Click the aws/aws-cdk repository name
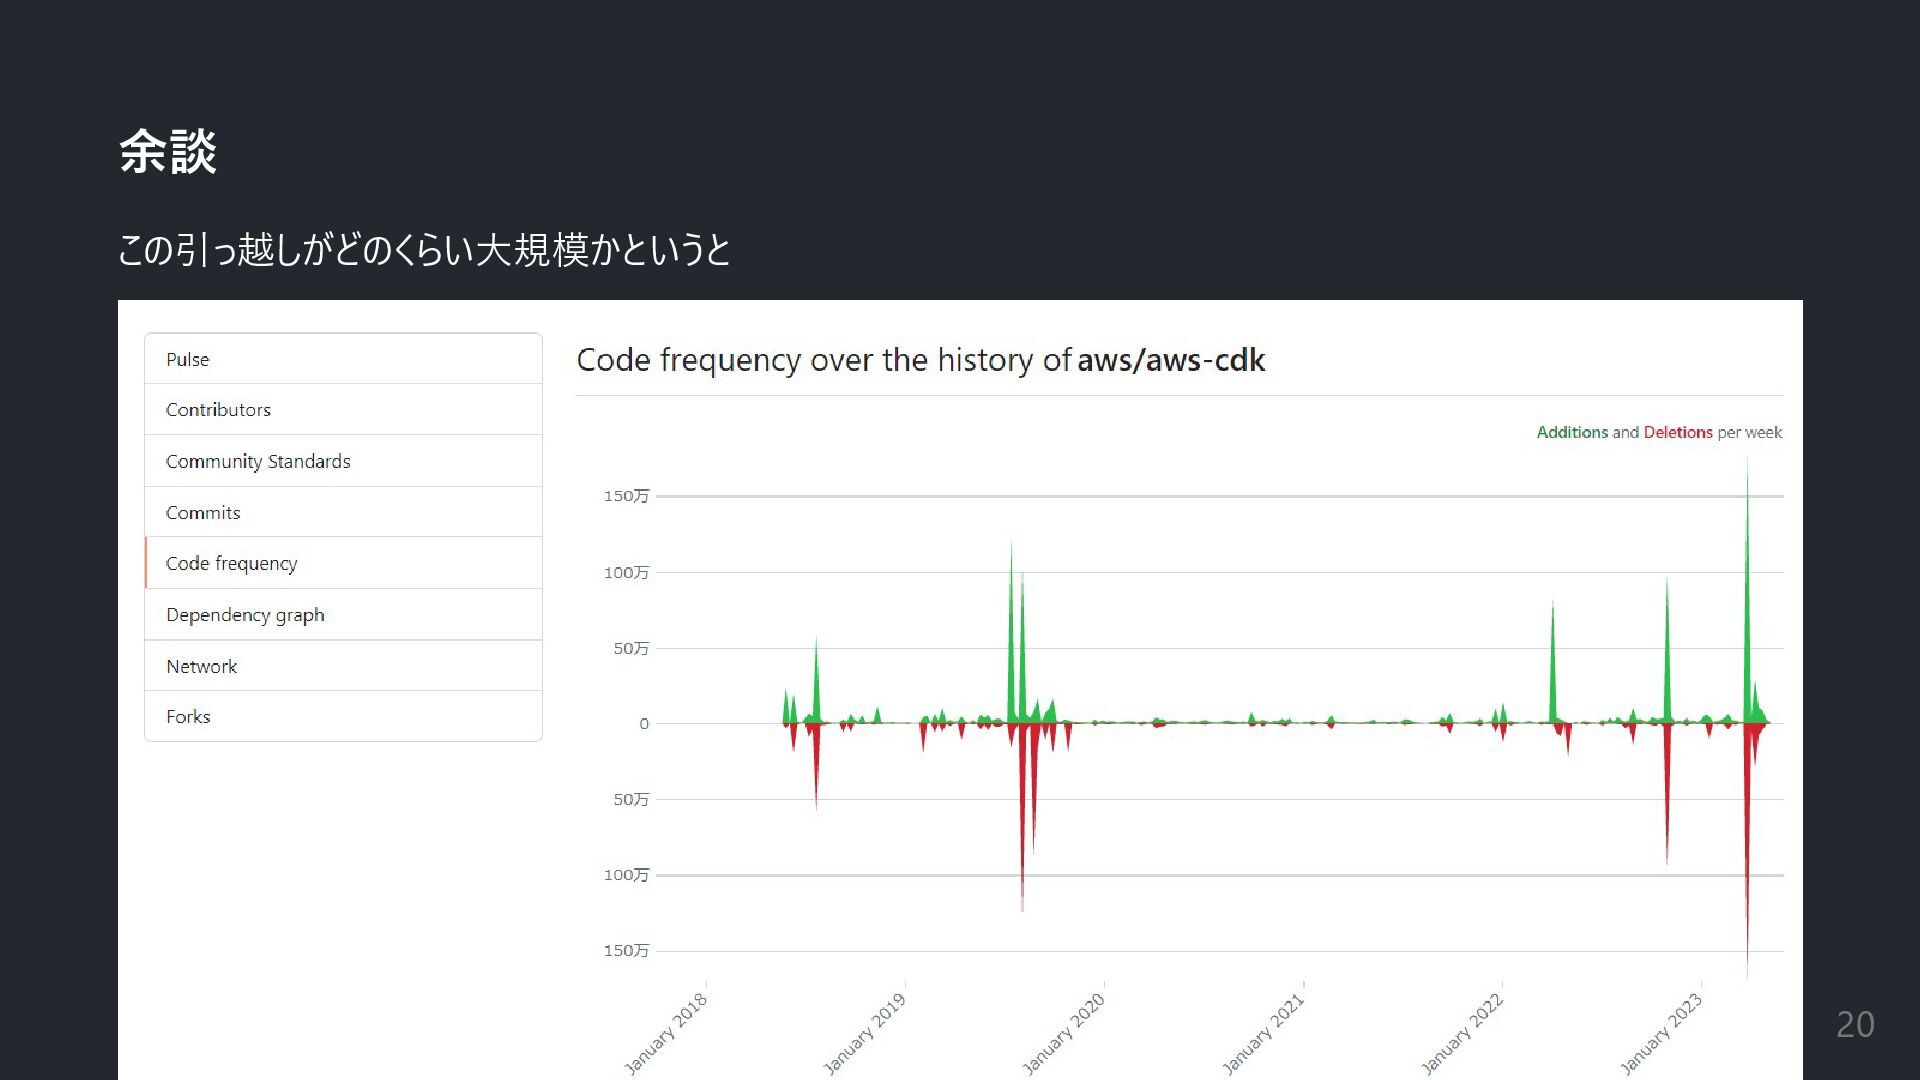The width and height of the screenshot is (1920, 1080). pyautogui.click(x=1171, y=360)
